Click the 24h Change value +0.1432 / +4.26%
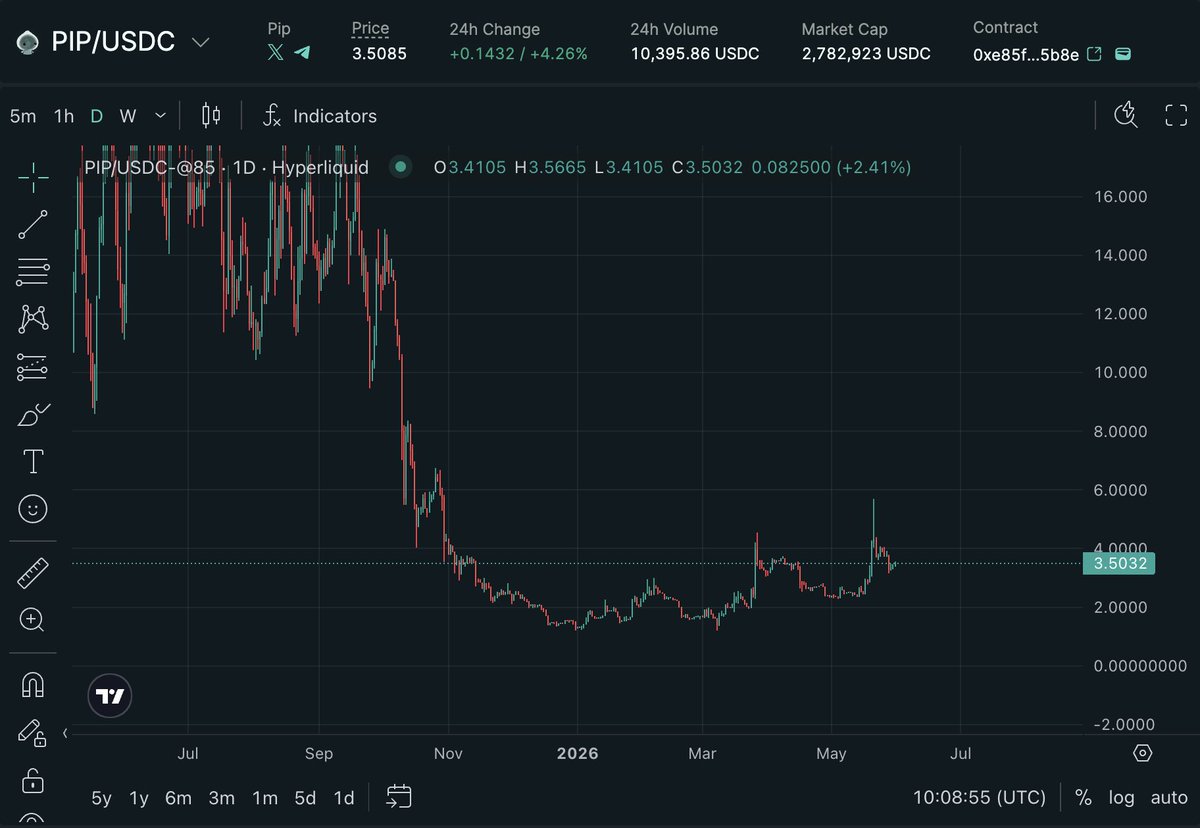 [518, 54]
